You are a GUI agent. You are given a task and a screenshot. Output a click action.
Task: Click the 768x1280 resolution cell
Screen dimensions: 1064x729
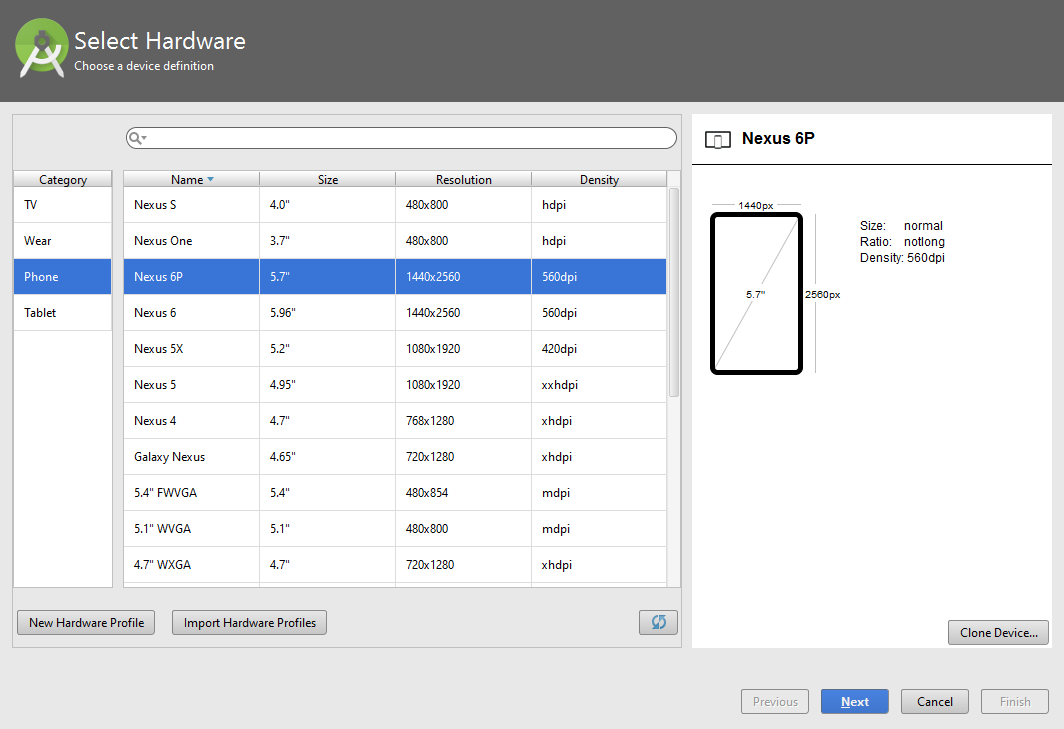tap(463, 420)
